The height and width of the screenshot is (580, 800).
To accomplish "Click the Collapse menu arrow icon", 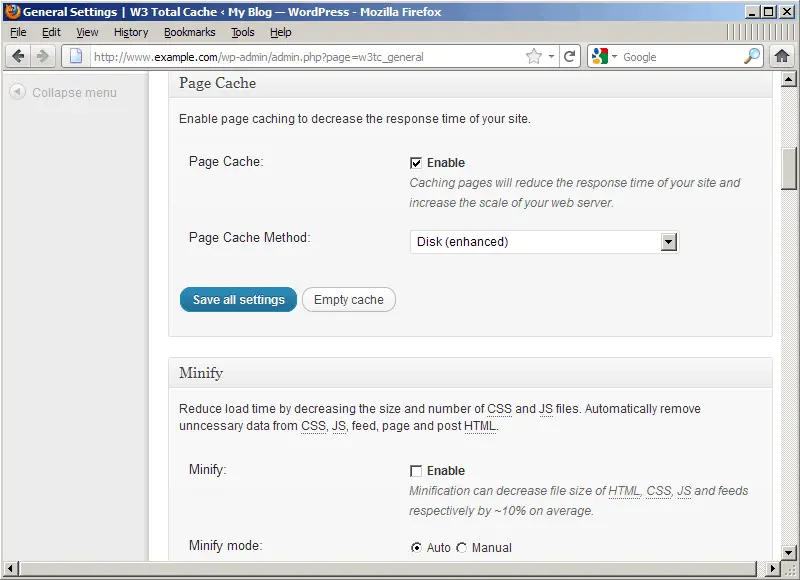I will click(x=17, y=92).
